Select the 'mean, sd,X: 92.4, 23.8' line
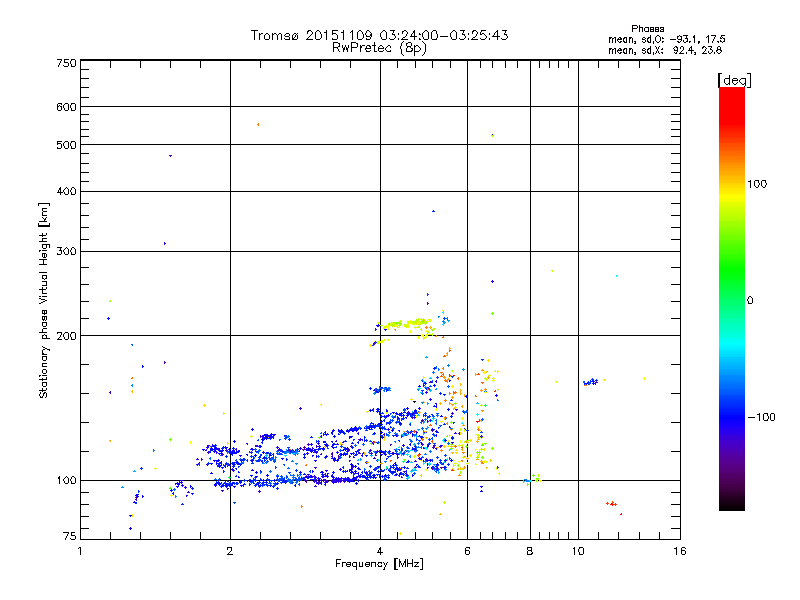 tap(665, 50)
